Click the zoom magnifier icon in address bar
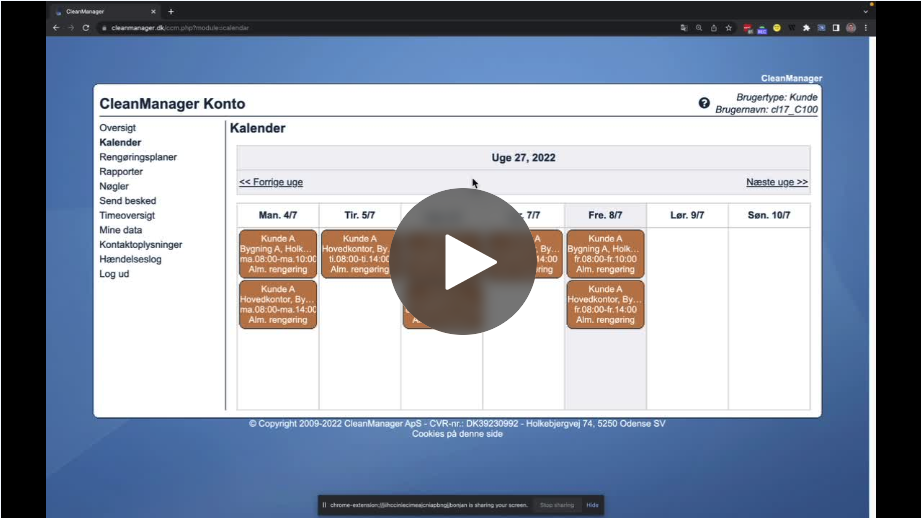 [x=699, y=28]
